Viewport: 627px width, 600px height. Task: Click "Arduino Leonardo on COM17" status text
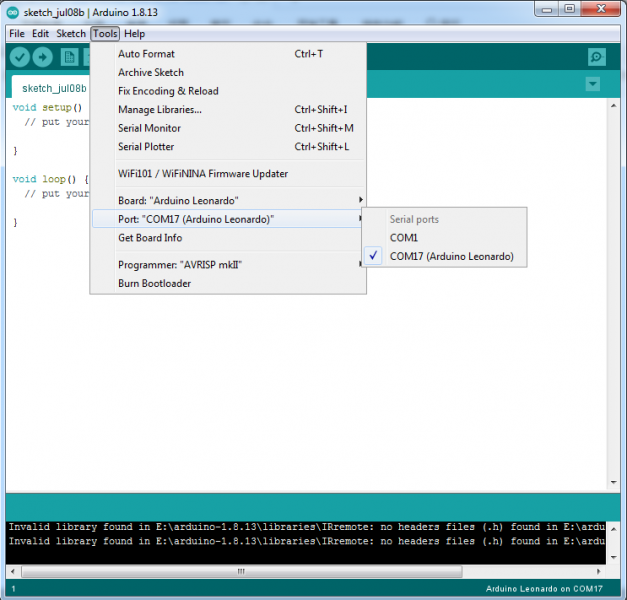point(544,589)
